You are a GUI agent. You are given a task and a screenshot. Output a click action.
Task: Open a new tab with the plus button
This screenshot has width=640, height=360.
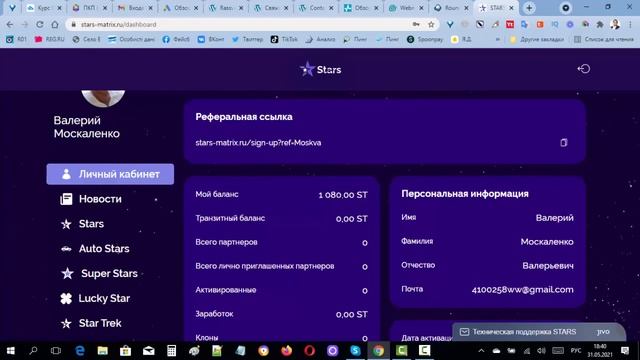[529, 8]
